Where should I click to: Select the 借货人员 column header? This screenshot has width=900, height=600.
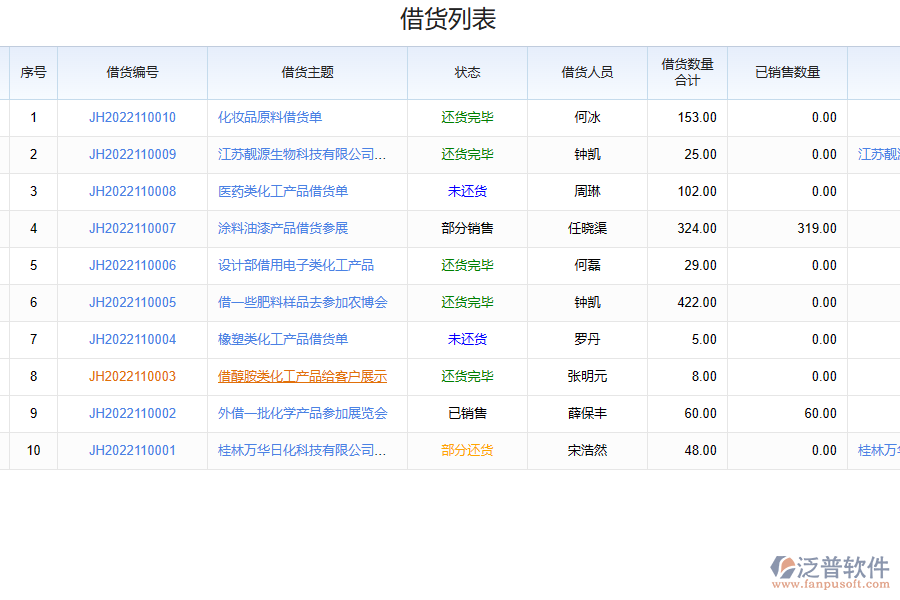[586, 72]
